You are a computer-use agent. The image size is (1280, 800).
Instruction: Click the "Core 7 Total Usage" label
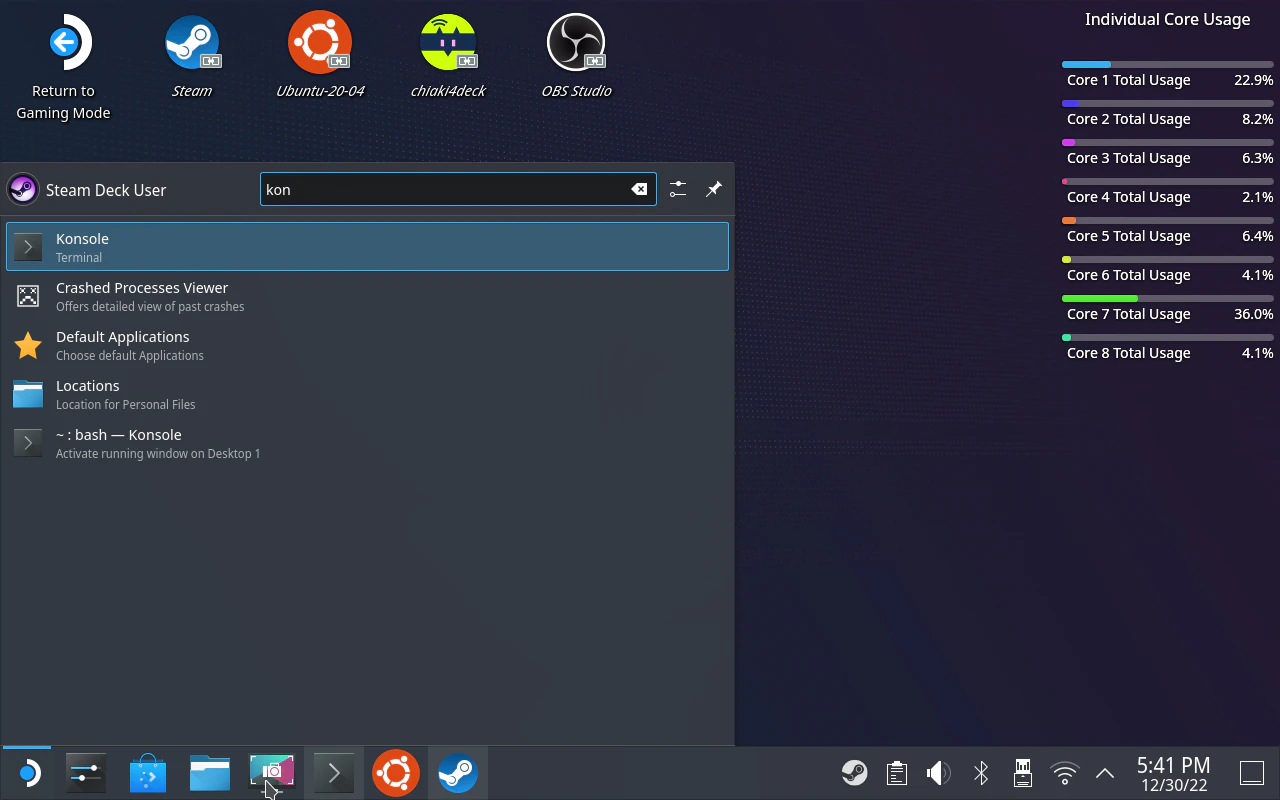(x=1128, y=314)
